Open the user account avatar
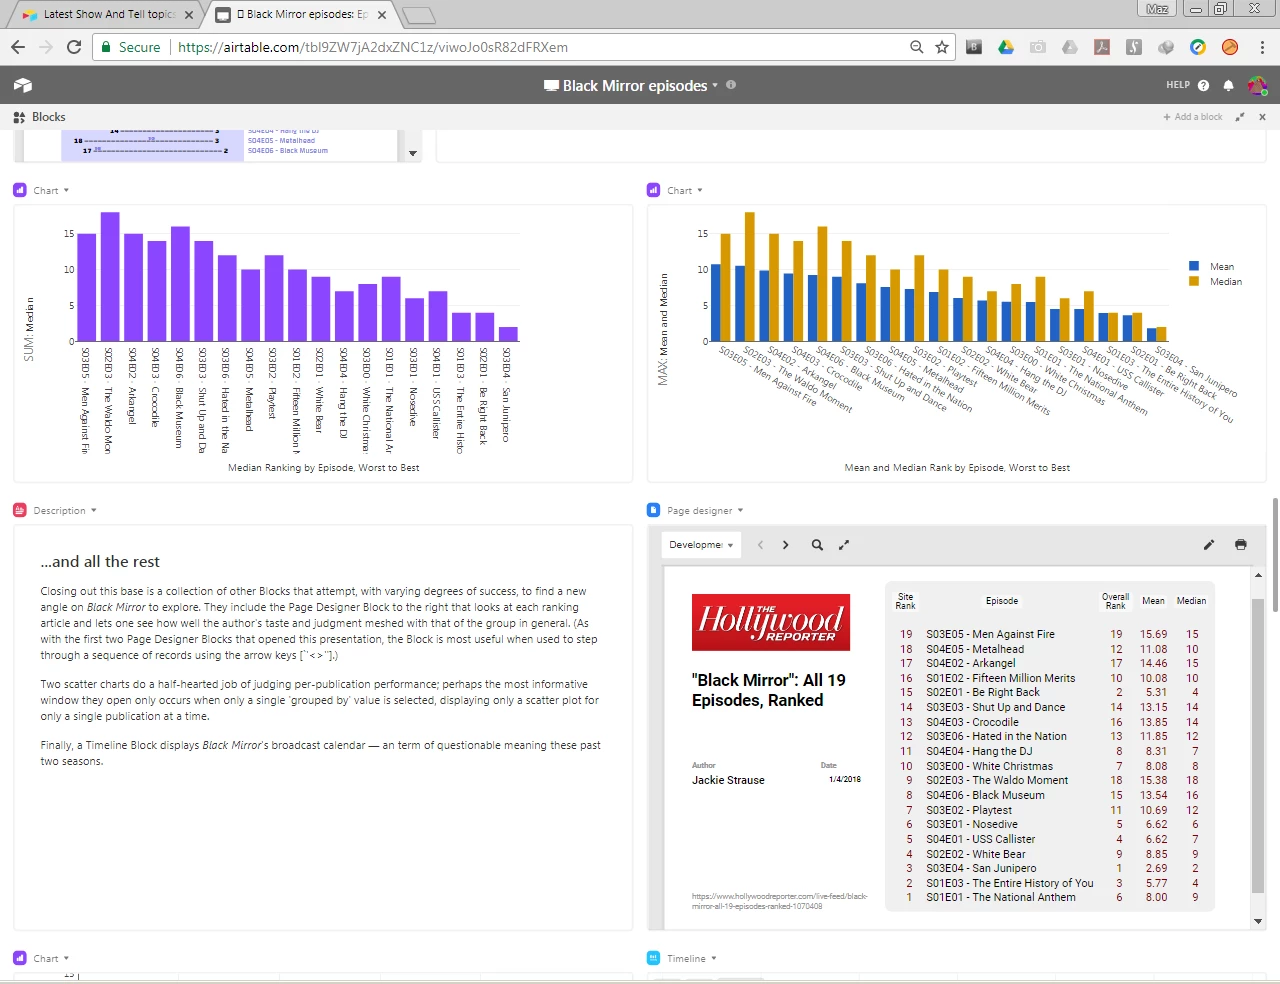This screenshot has height=984, width=1280. [1257, 86]
